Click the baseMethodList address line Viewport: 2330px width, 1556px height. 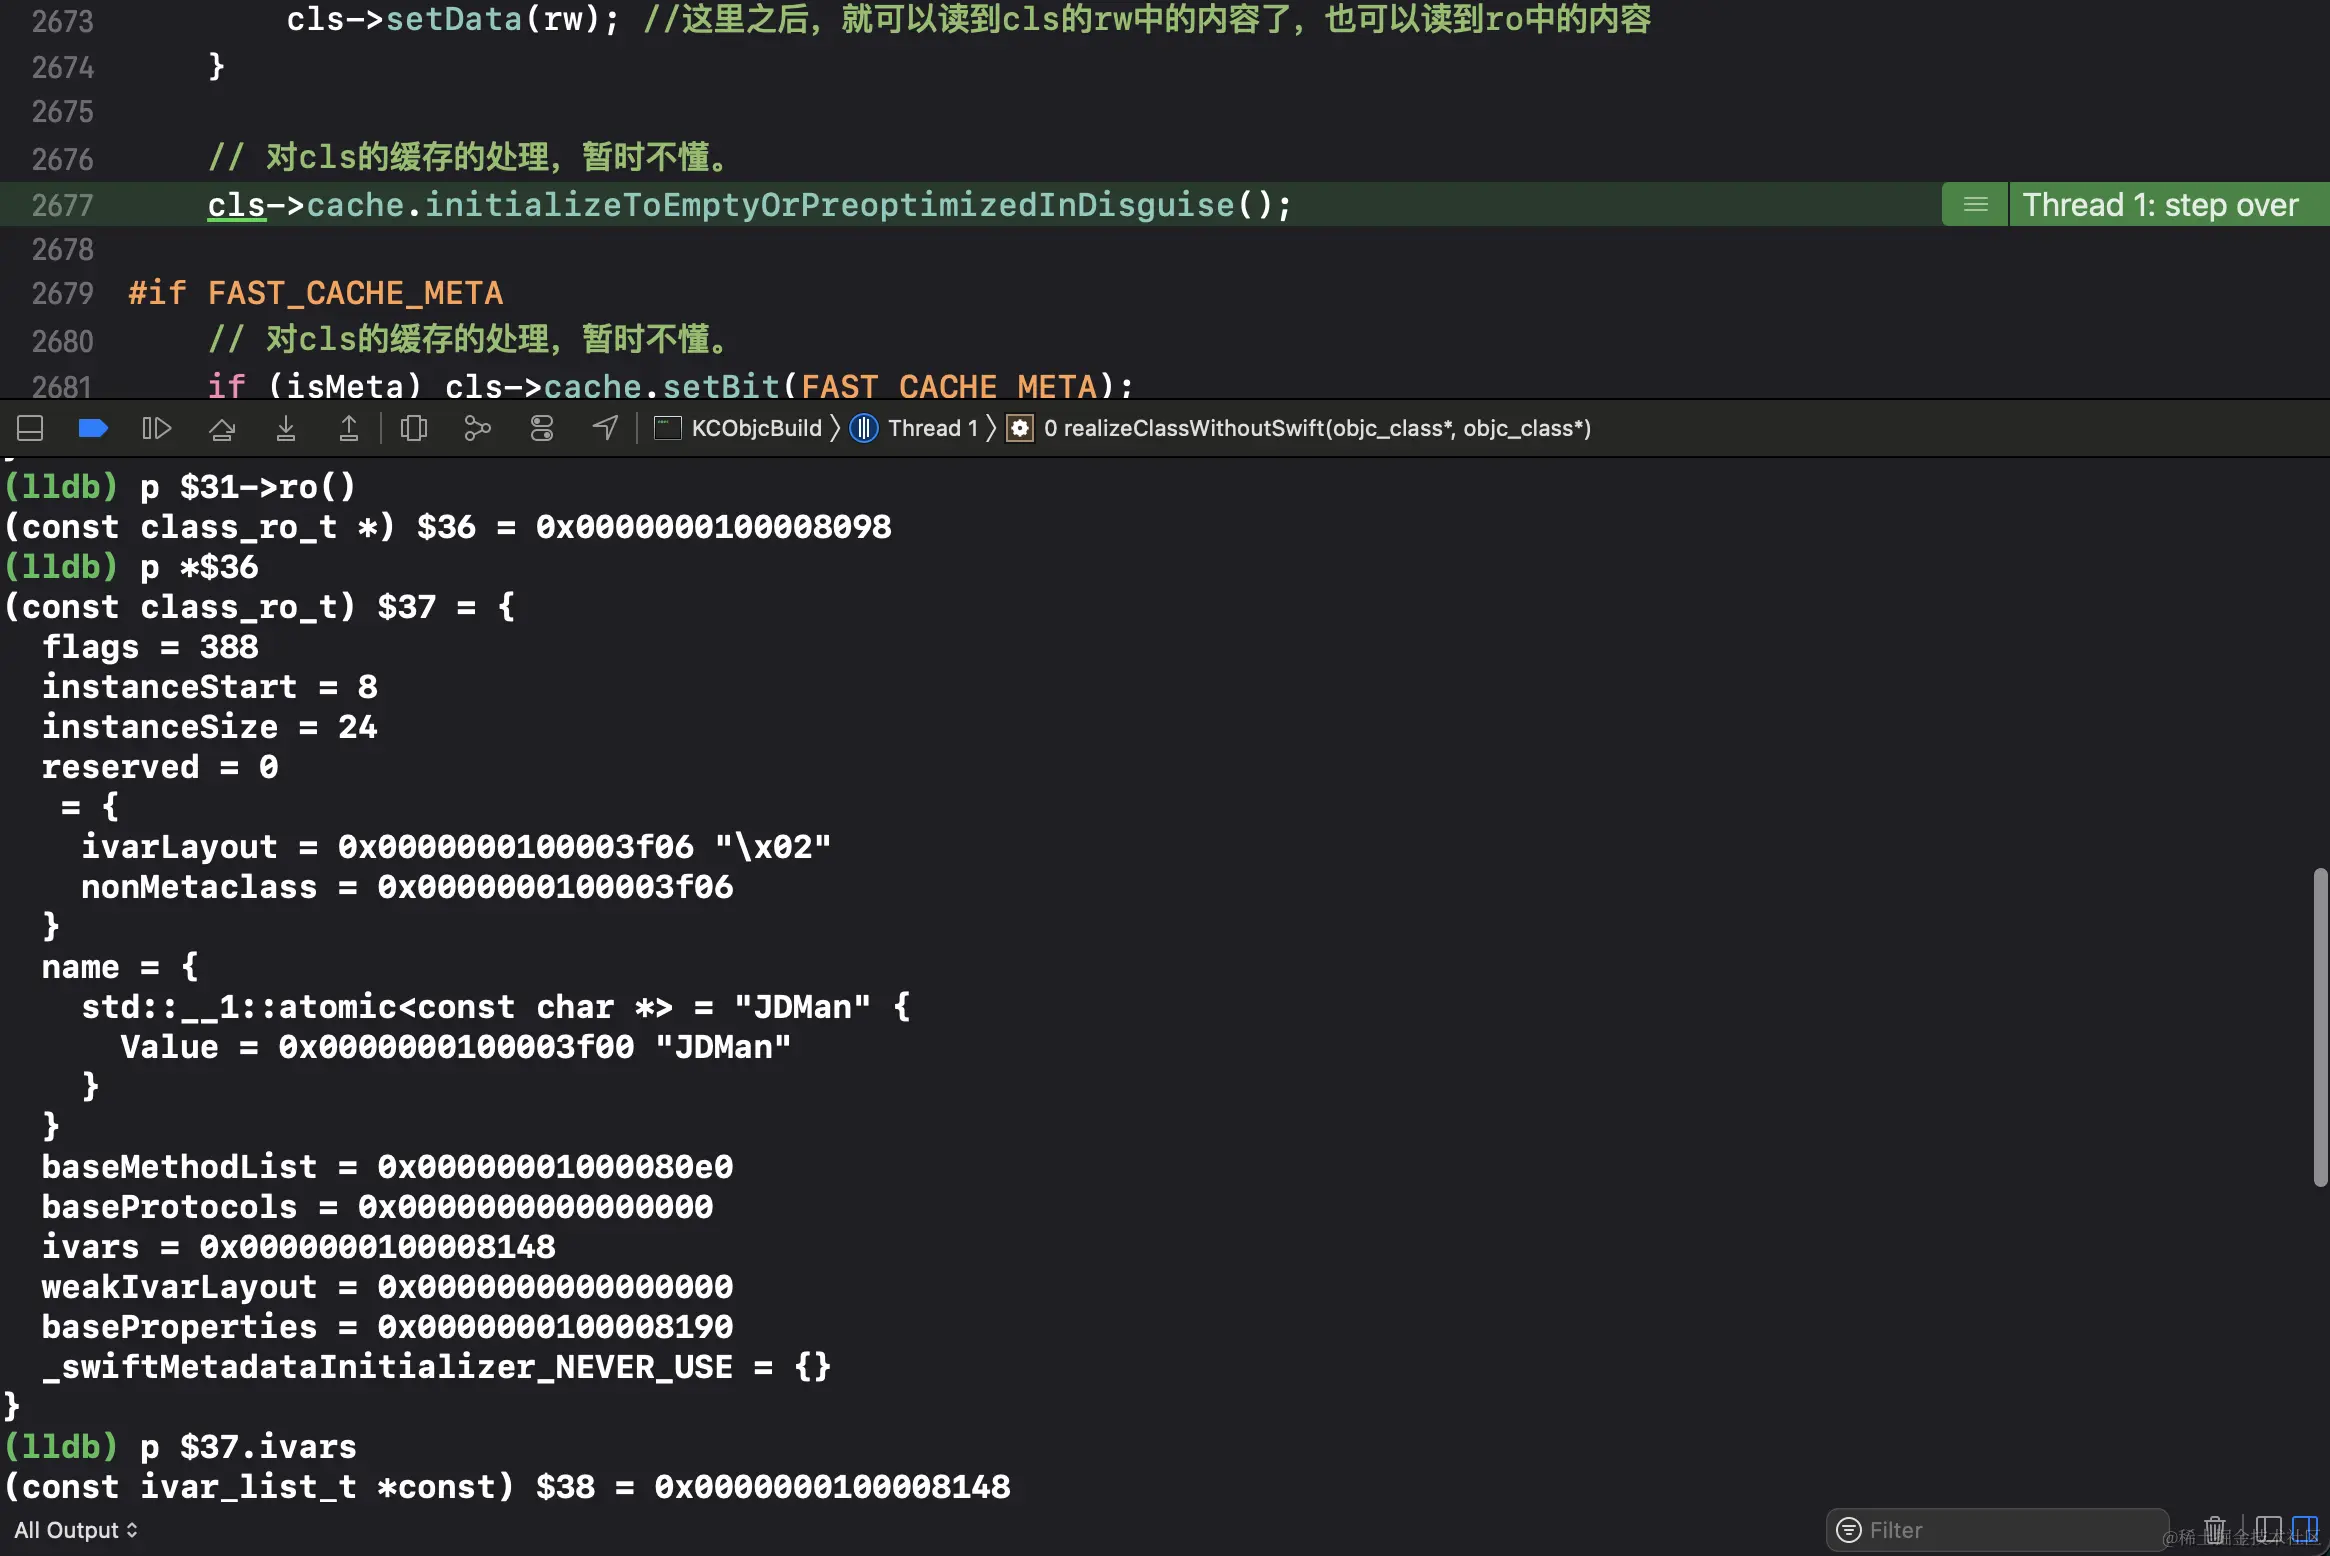pos(387,1167)
